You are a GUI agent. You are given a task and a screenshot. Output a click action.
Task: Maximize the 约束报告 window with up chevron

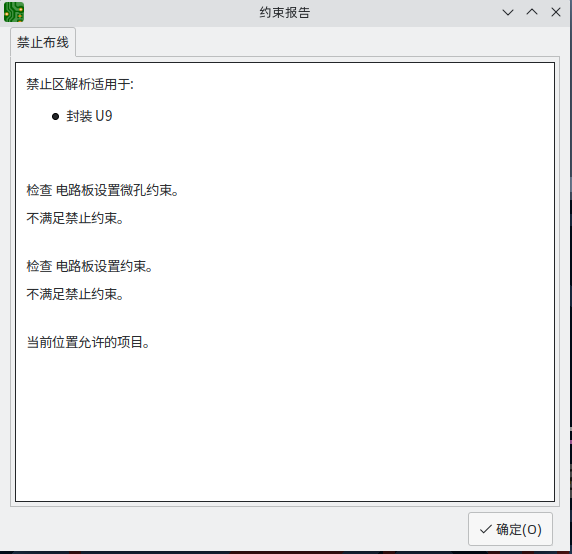[532, 12]
